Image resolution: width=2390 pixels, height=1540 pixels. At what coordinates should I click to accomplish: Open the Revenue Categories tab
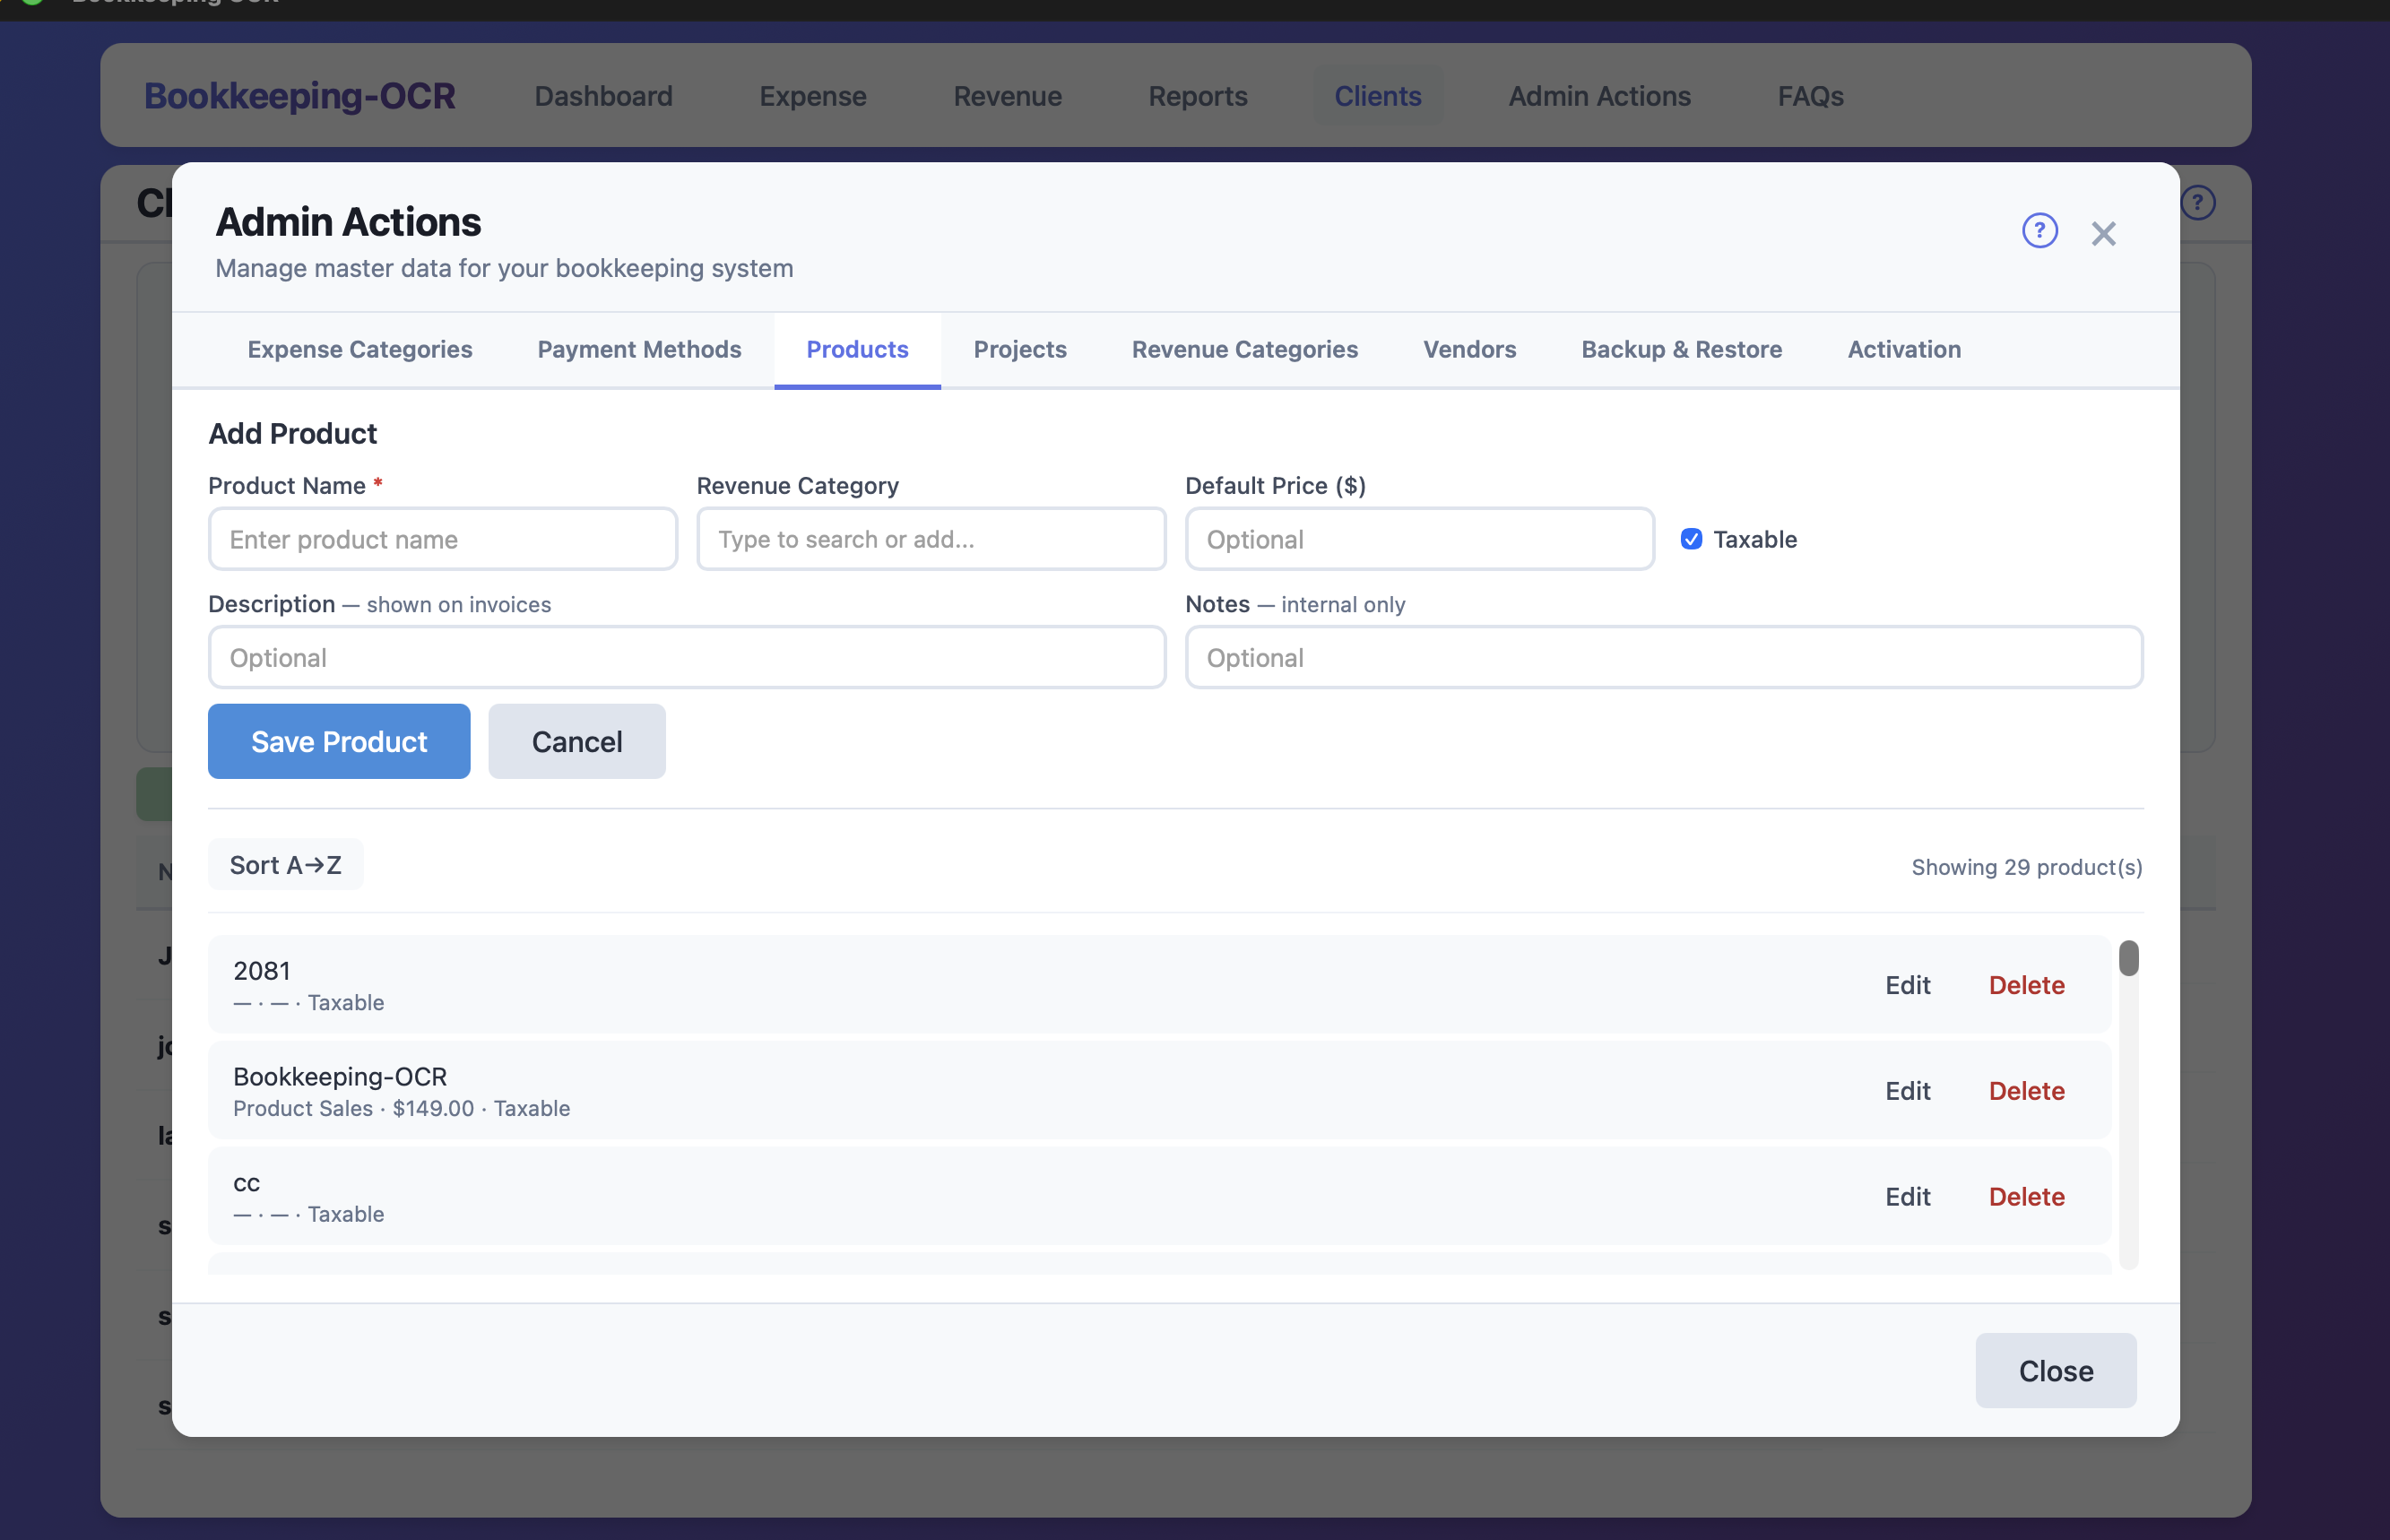point(1244,349)
